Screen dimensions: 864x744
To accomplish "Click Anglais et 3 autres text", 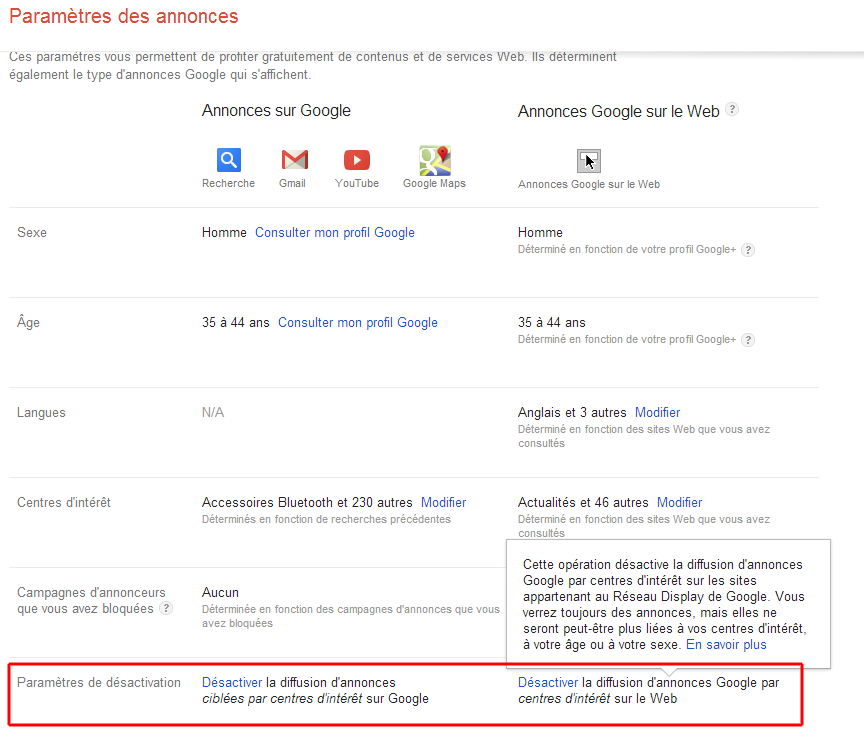I will (x=572, y=412).
